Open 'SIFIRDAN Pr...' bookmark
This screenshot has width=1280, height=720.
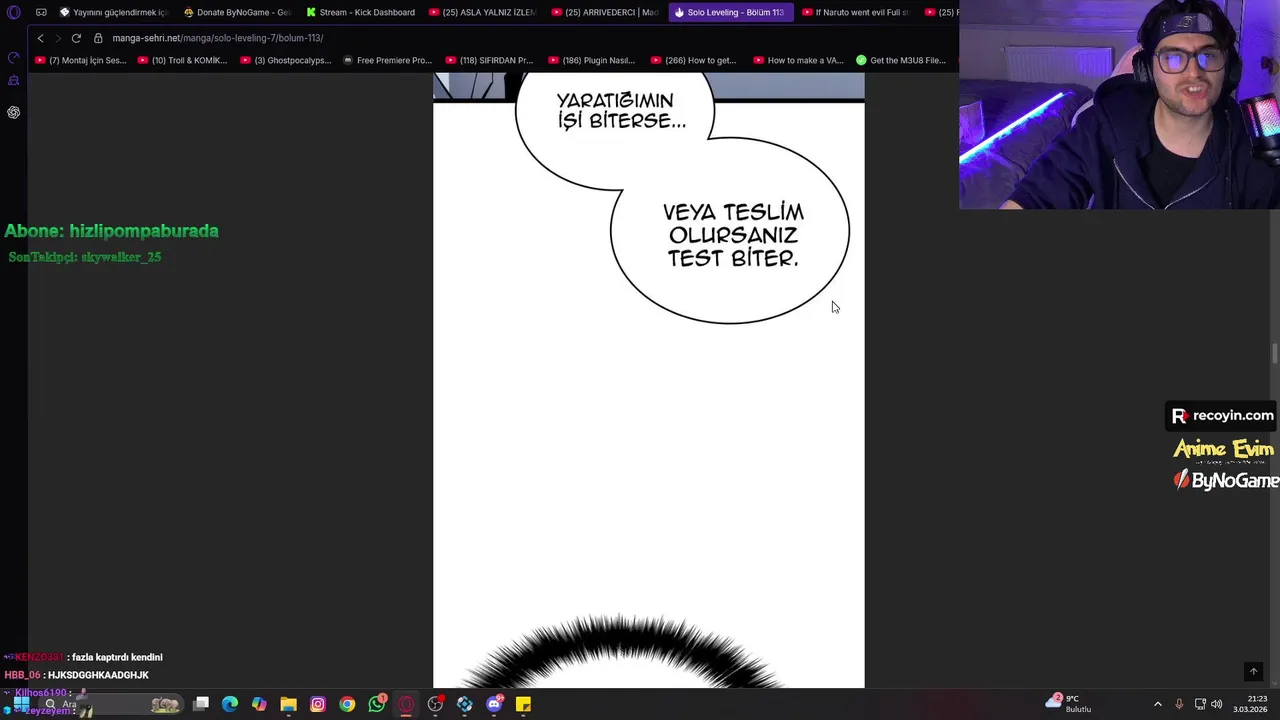click(489, 60)
